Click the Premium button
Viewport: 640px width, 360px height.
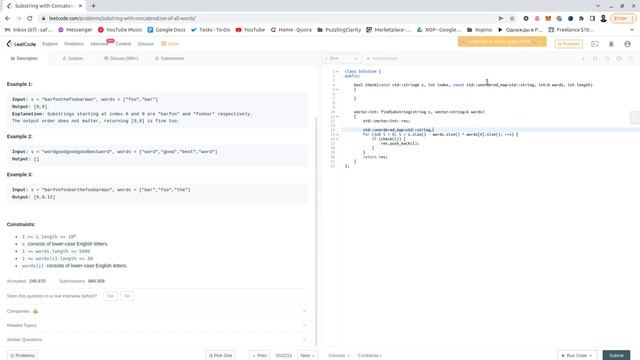pos(568,44)
